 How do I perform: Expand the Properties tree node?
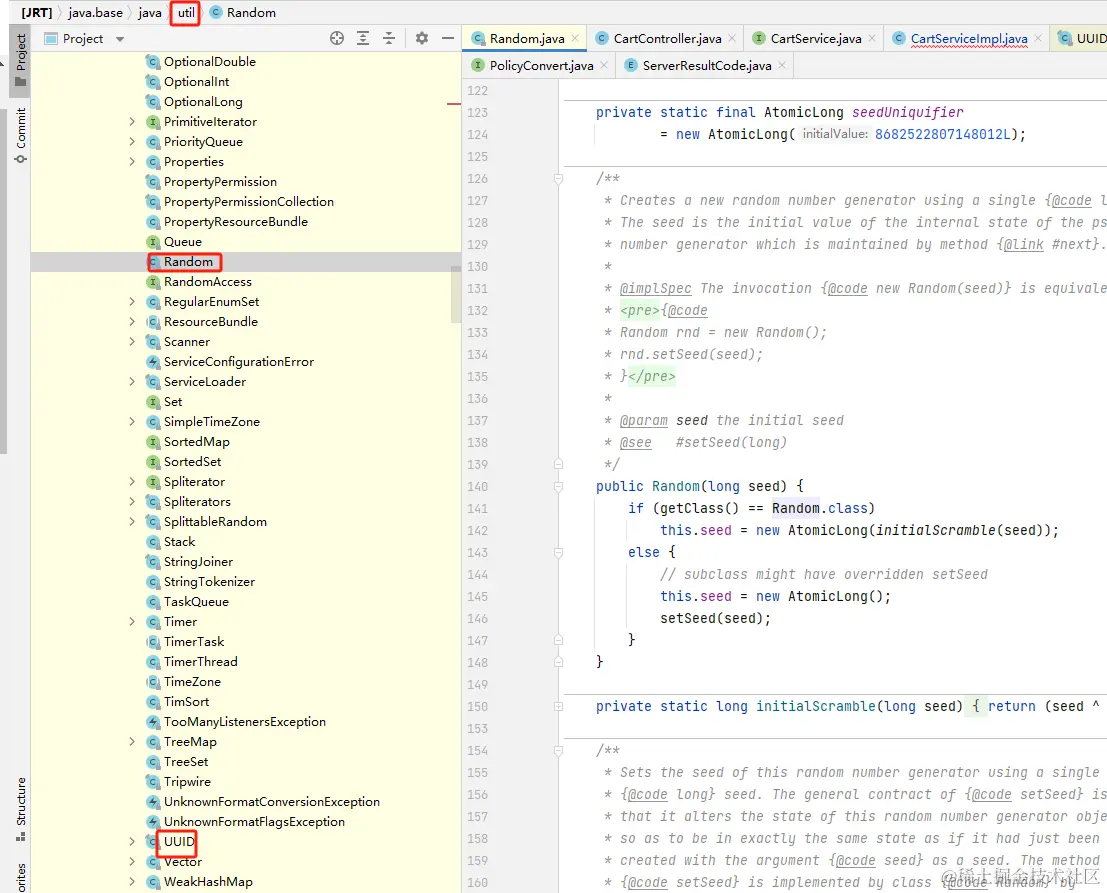coord(132,162)
